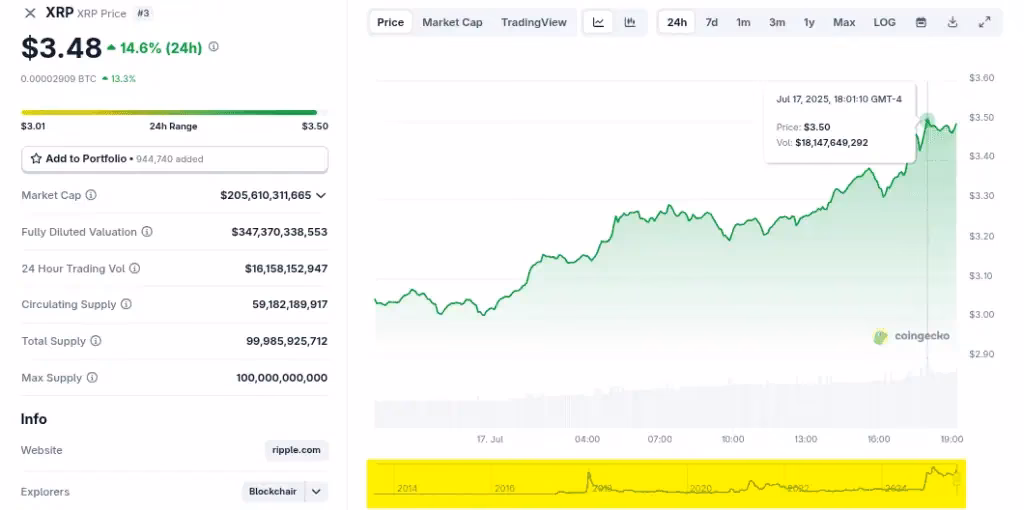
Task: Click the XRP logo icon
Action: tap(29, 13)
